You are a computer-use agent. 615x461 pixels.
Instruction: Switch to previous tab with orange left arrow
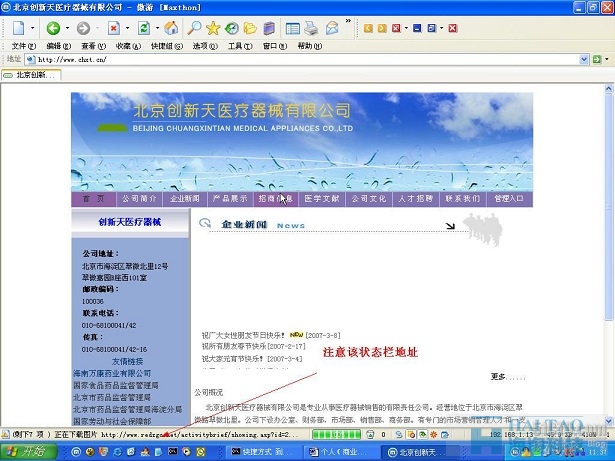pyautogui.click(x=368, y=28)
